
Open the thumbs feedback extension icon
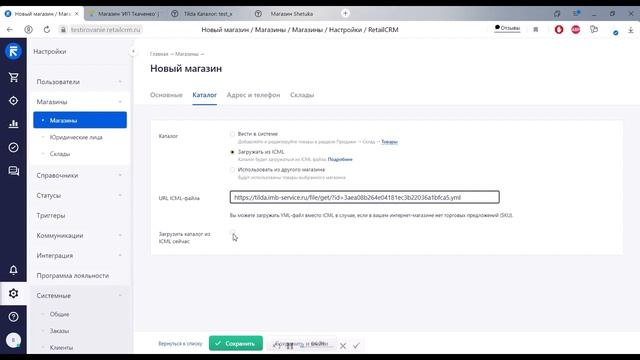point(594,29)
